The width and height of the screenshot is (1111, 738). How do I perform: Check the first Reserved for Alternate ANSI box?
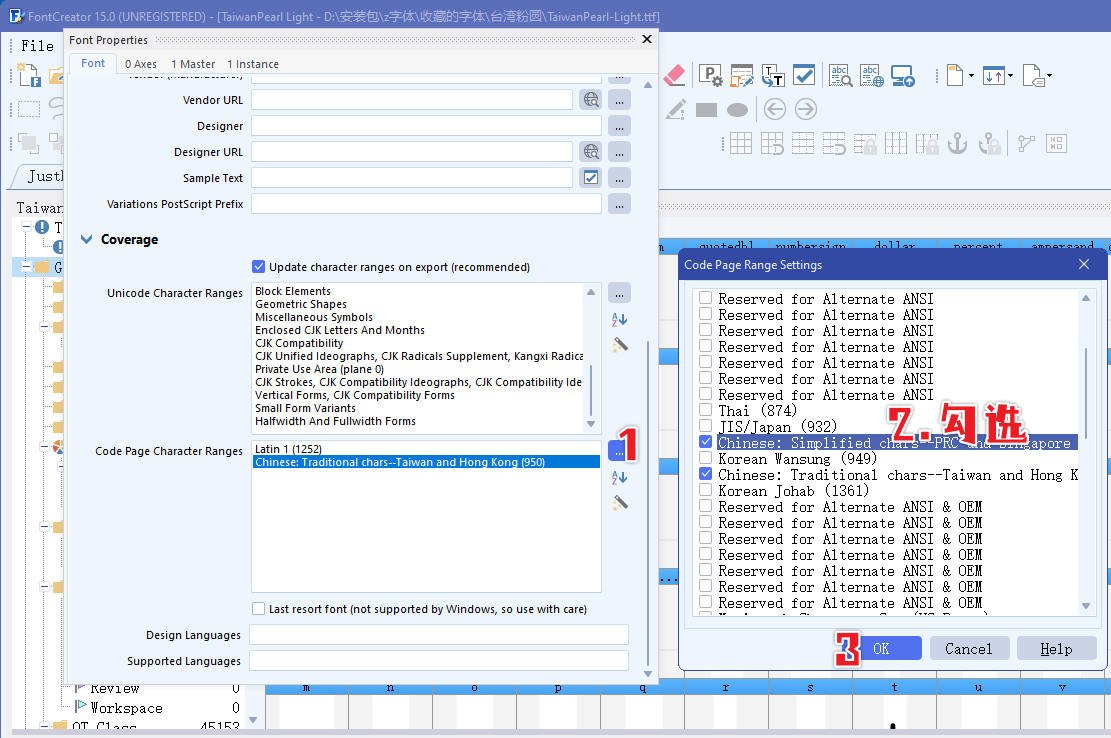(x=706, y=298)
